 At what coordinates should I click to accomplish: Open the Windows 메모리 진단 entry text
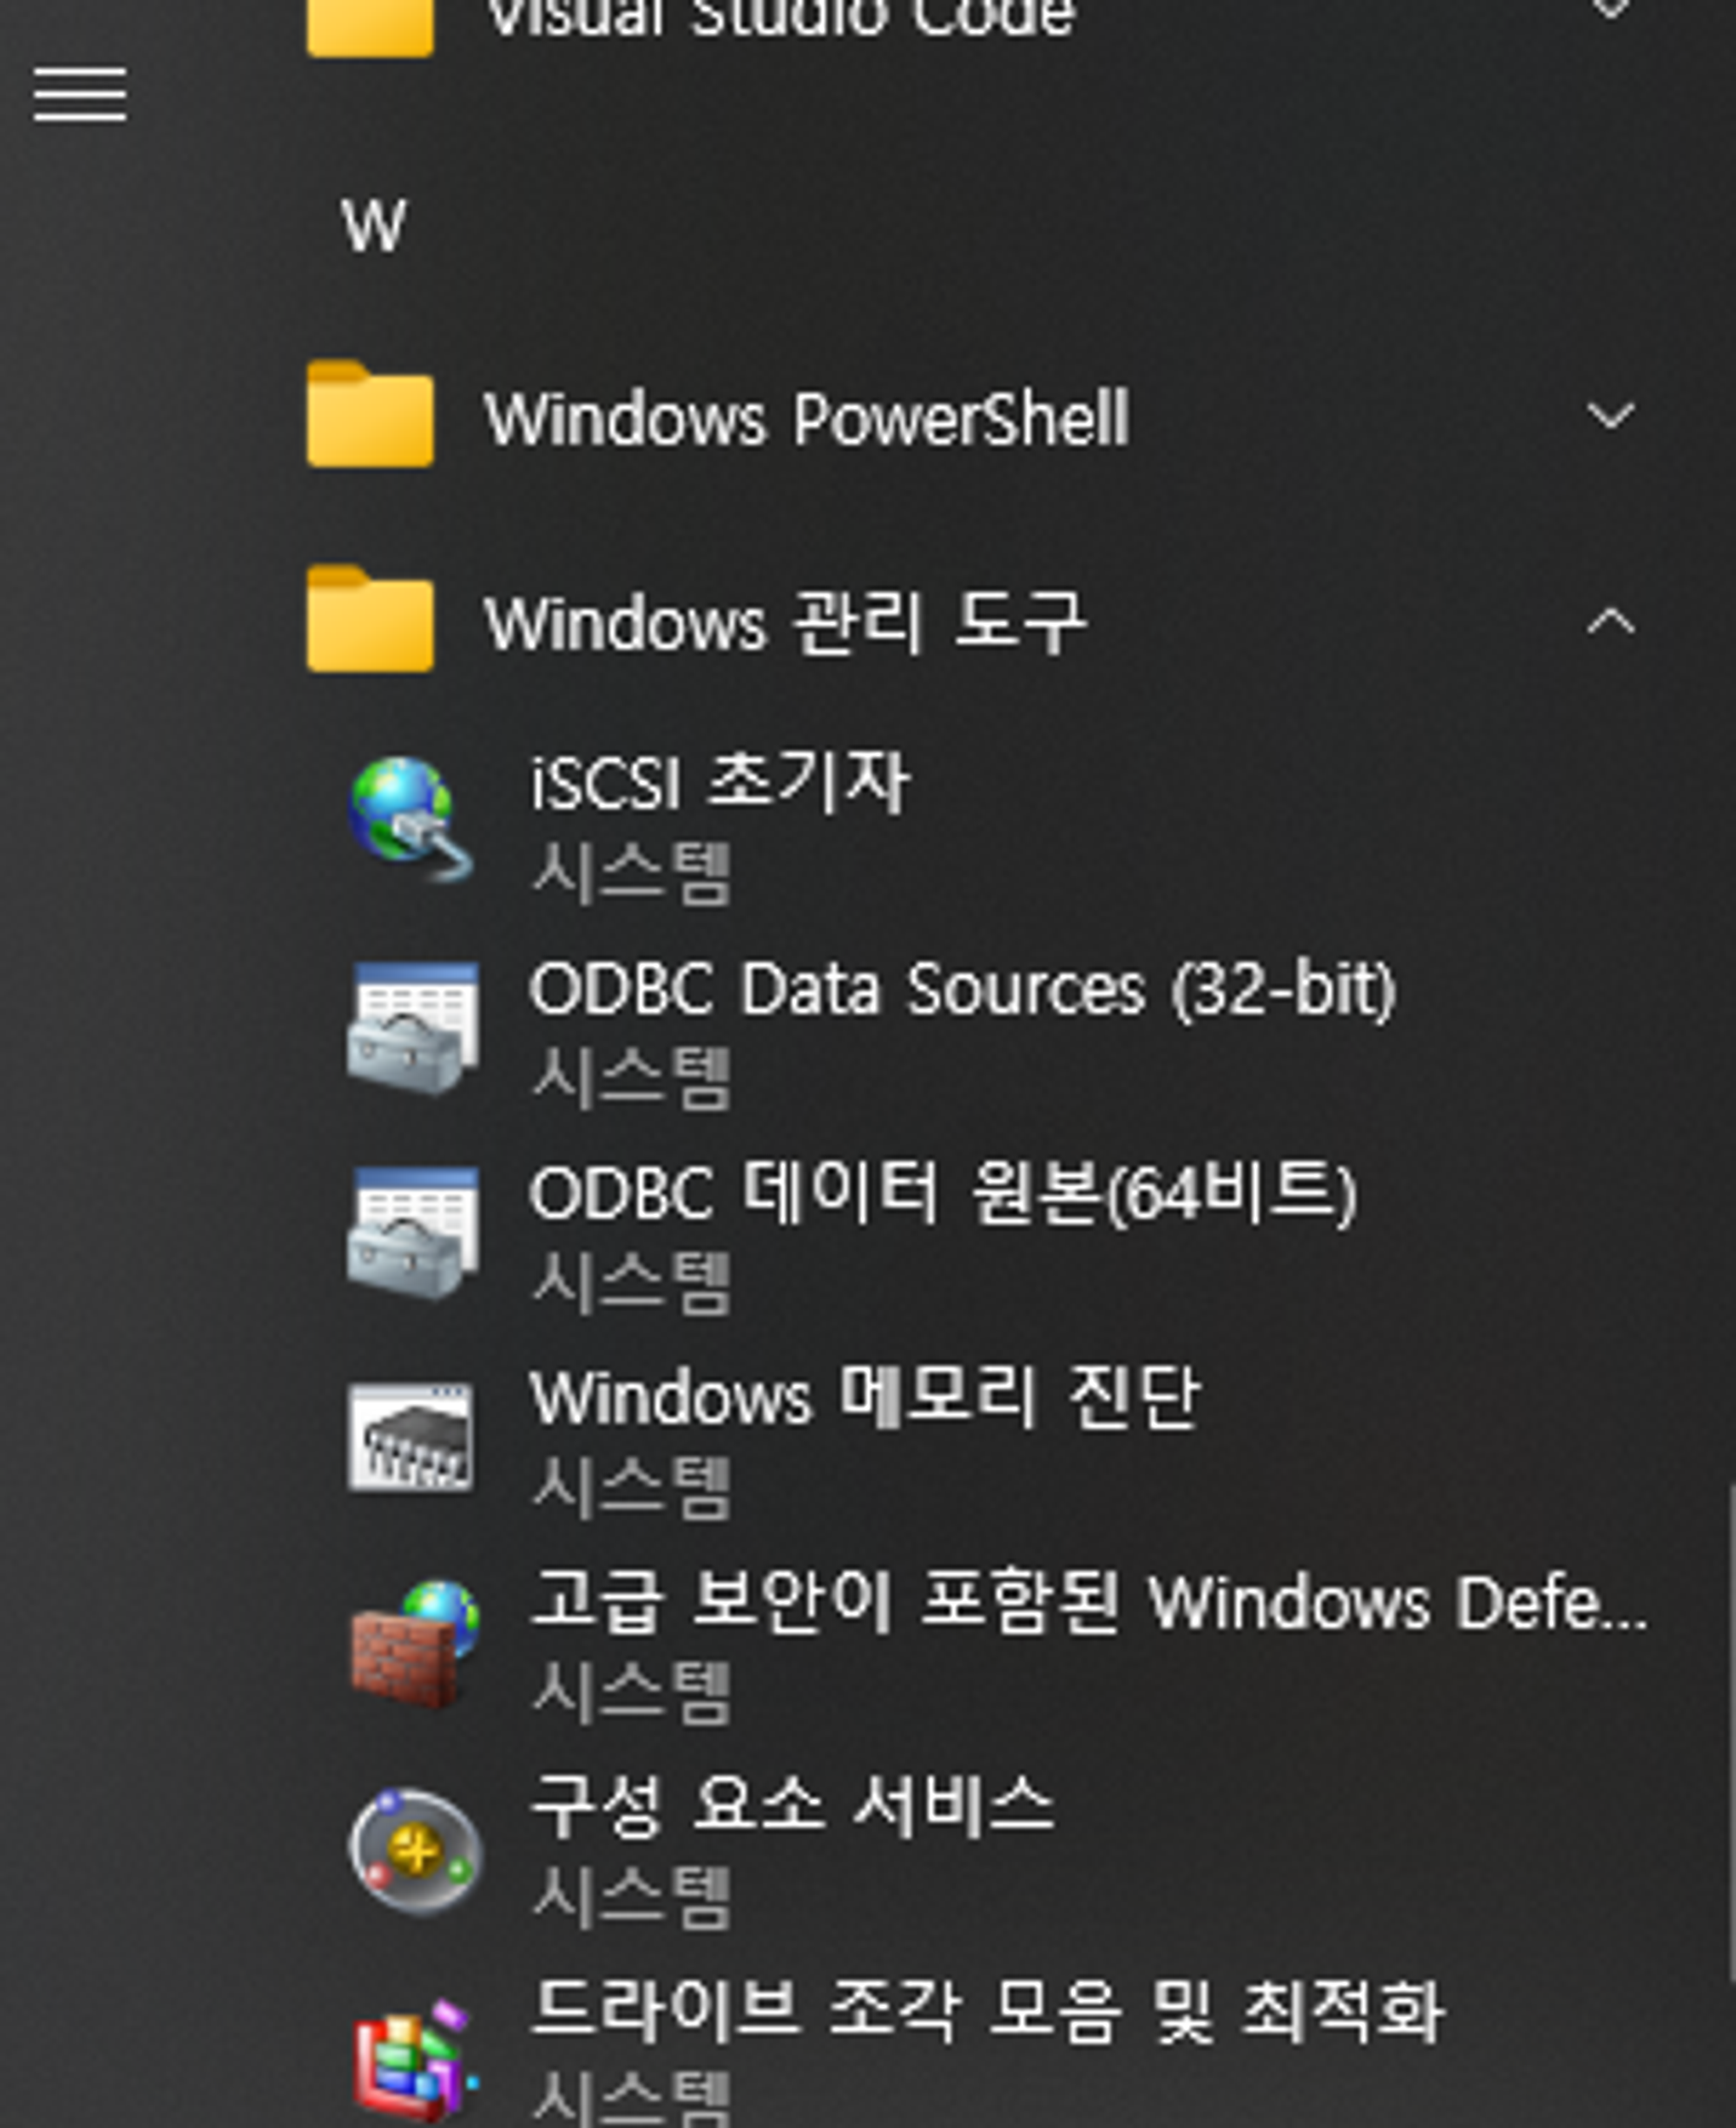point(864,1397)
